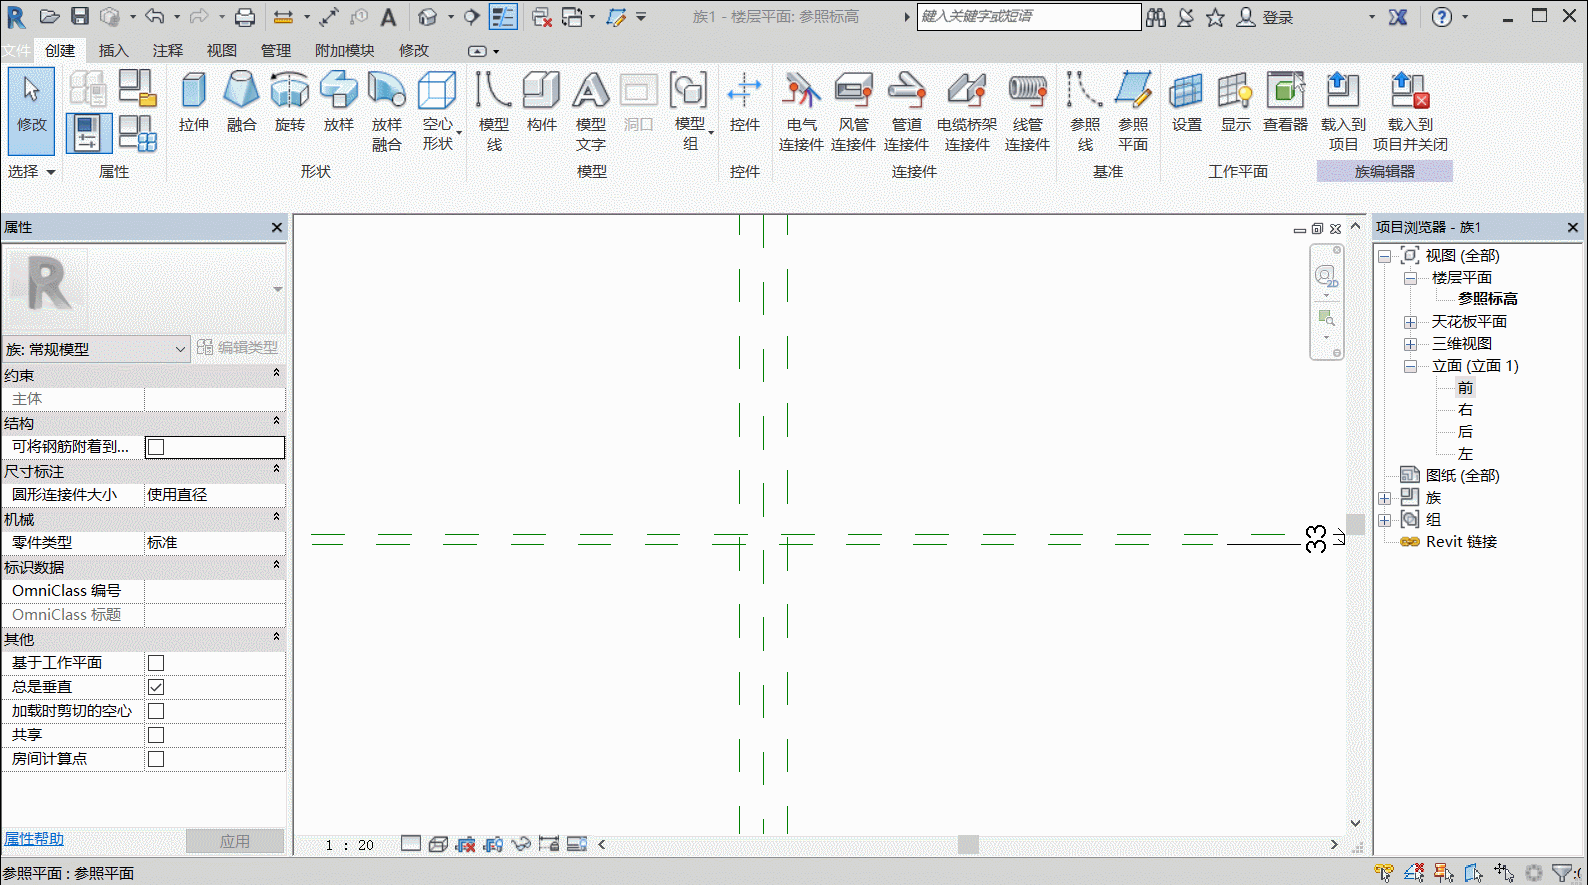Screen dimensions: 1588x885
Task: Add a 风管连接件 duct connector
Action: [853, 111]
